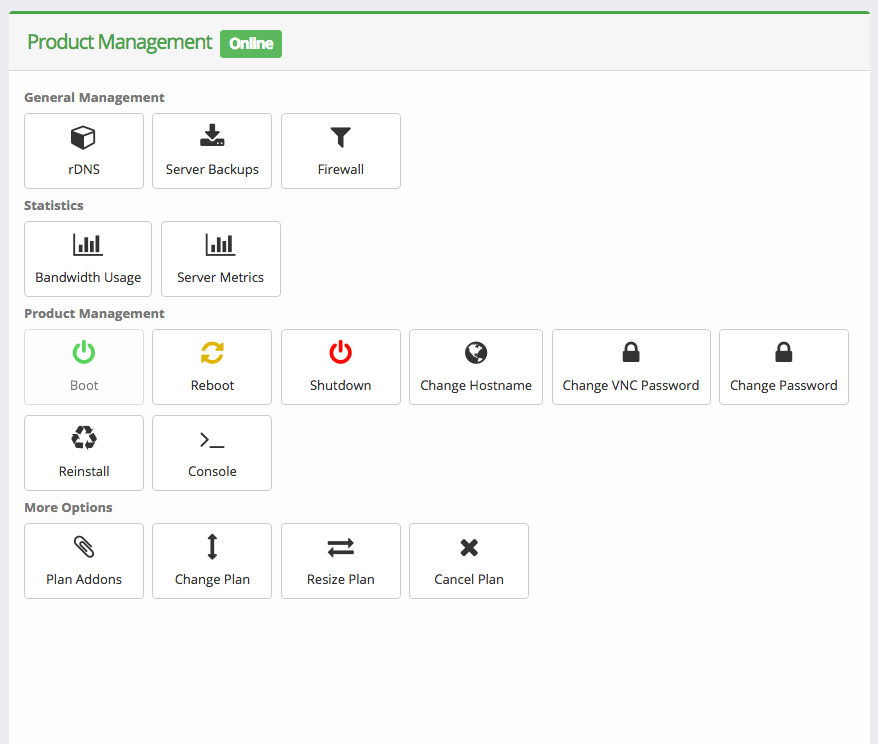This screenshot has height=744, width=878.
Task: Click the Reinstall recycle icon
Action: pyautogui.click(x=84, y=438)
